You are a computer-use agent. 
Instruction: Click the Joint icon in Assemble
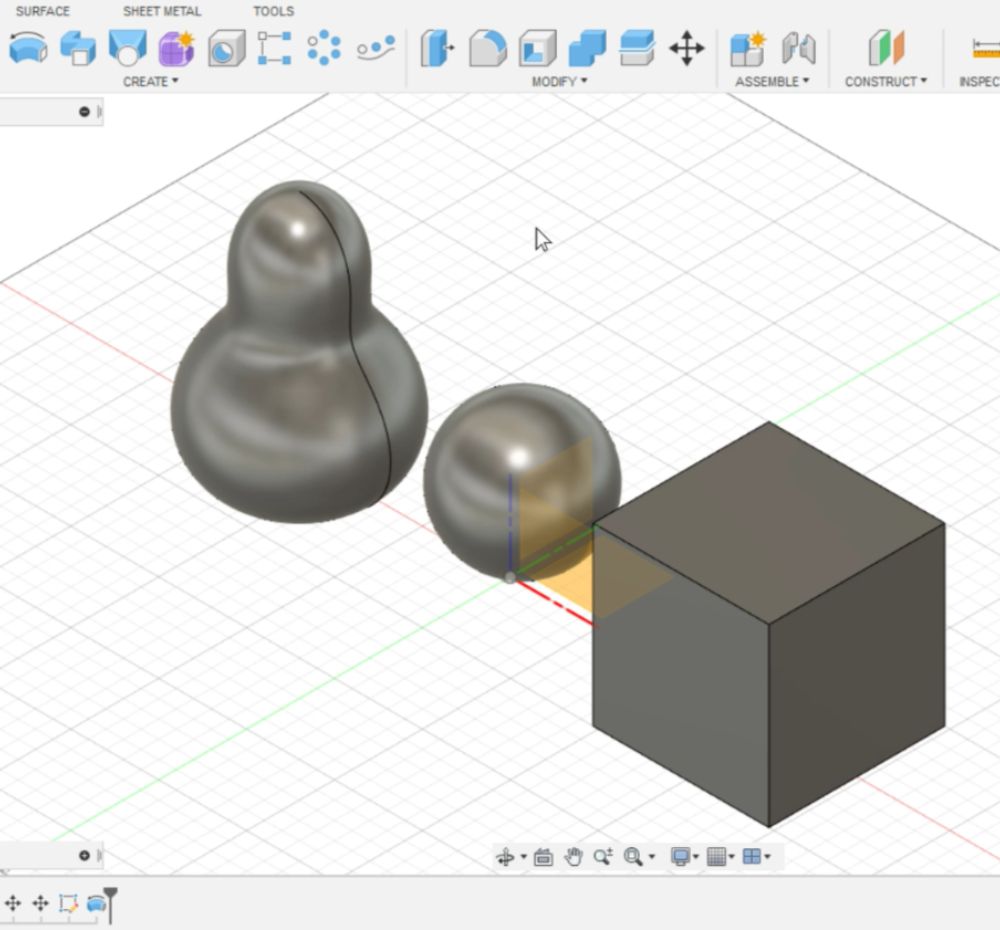[x=799, y=48]
